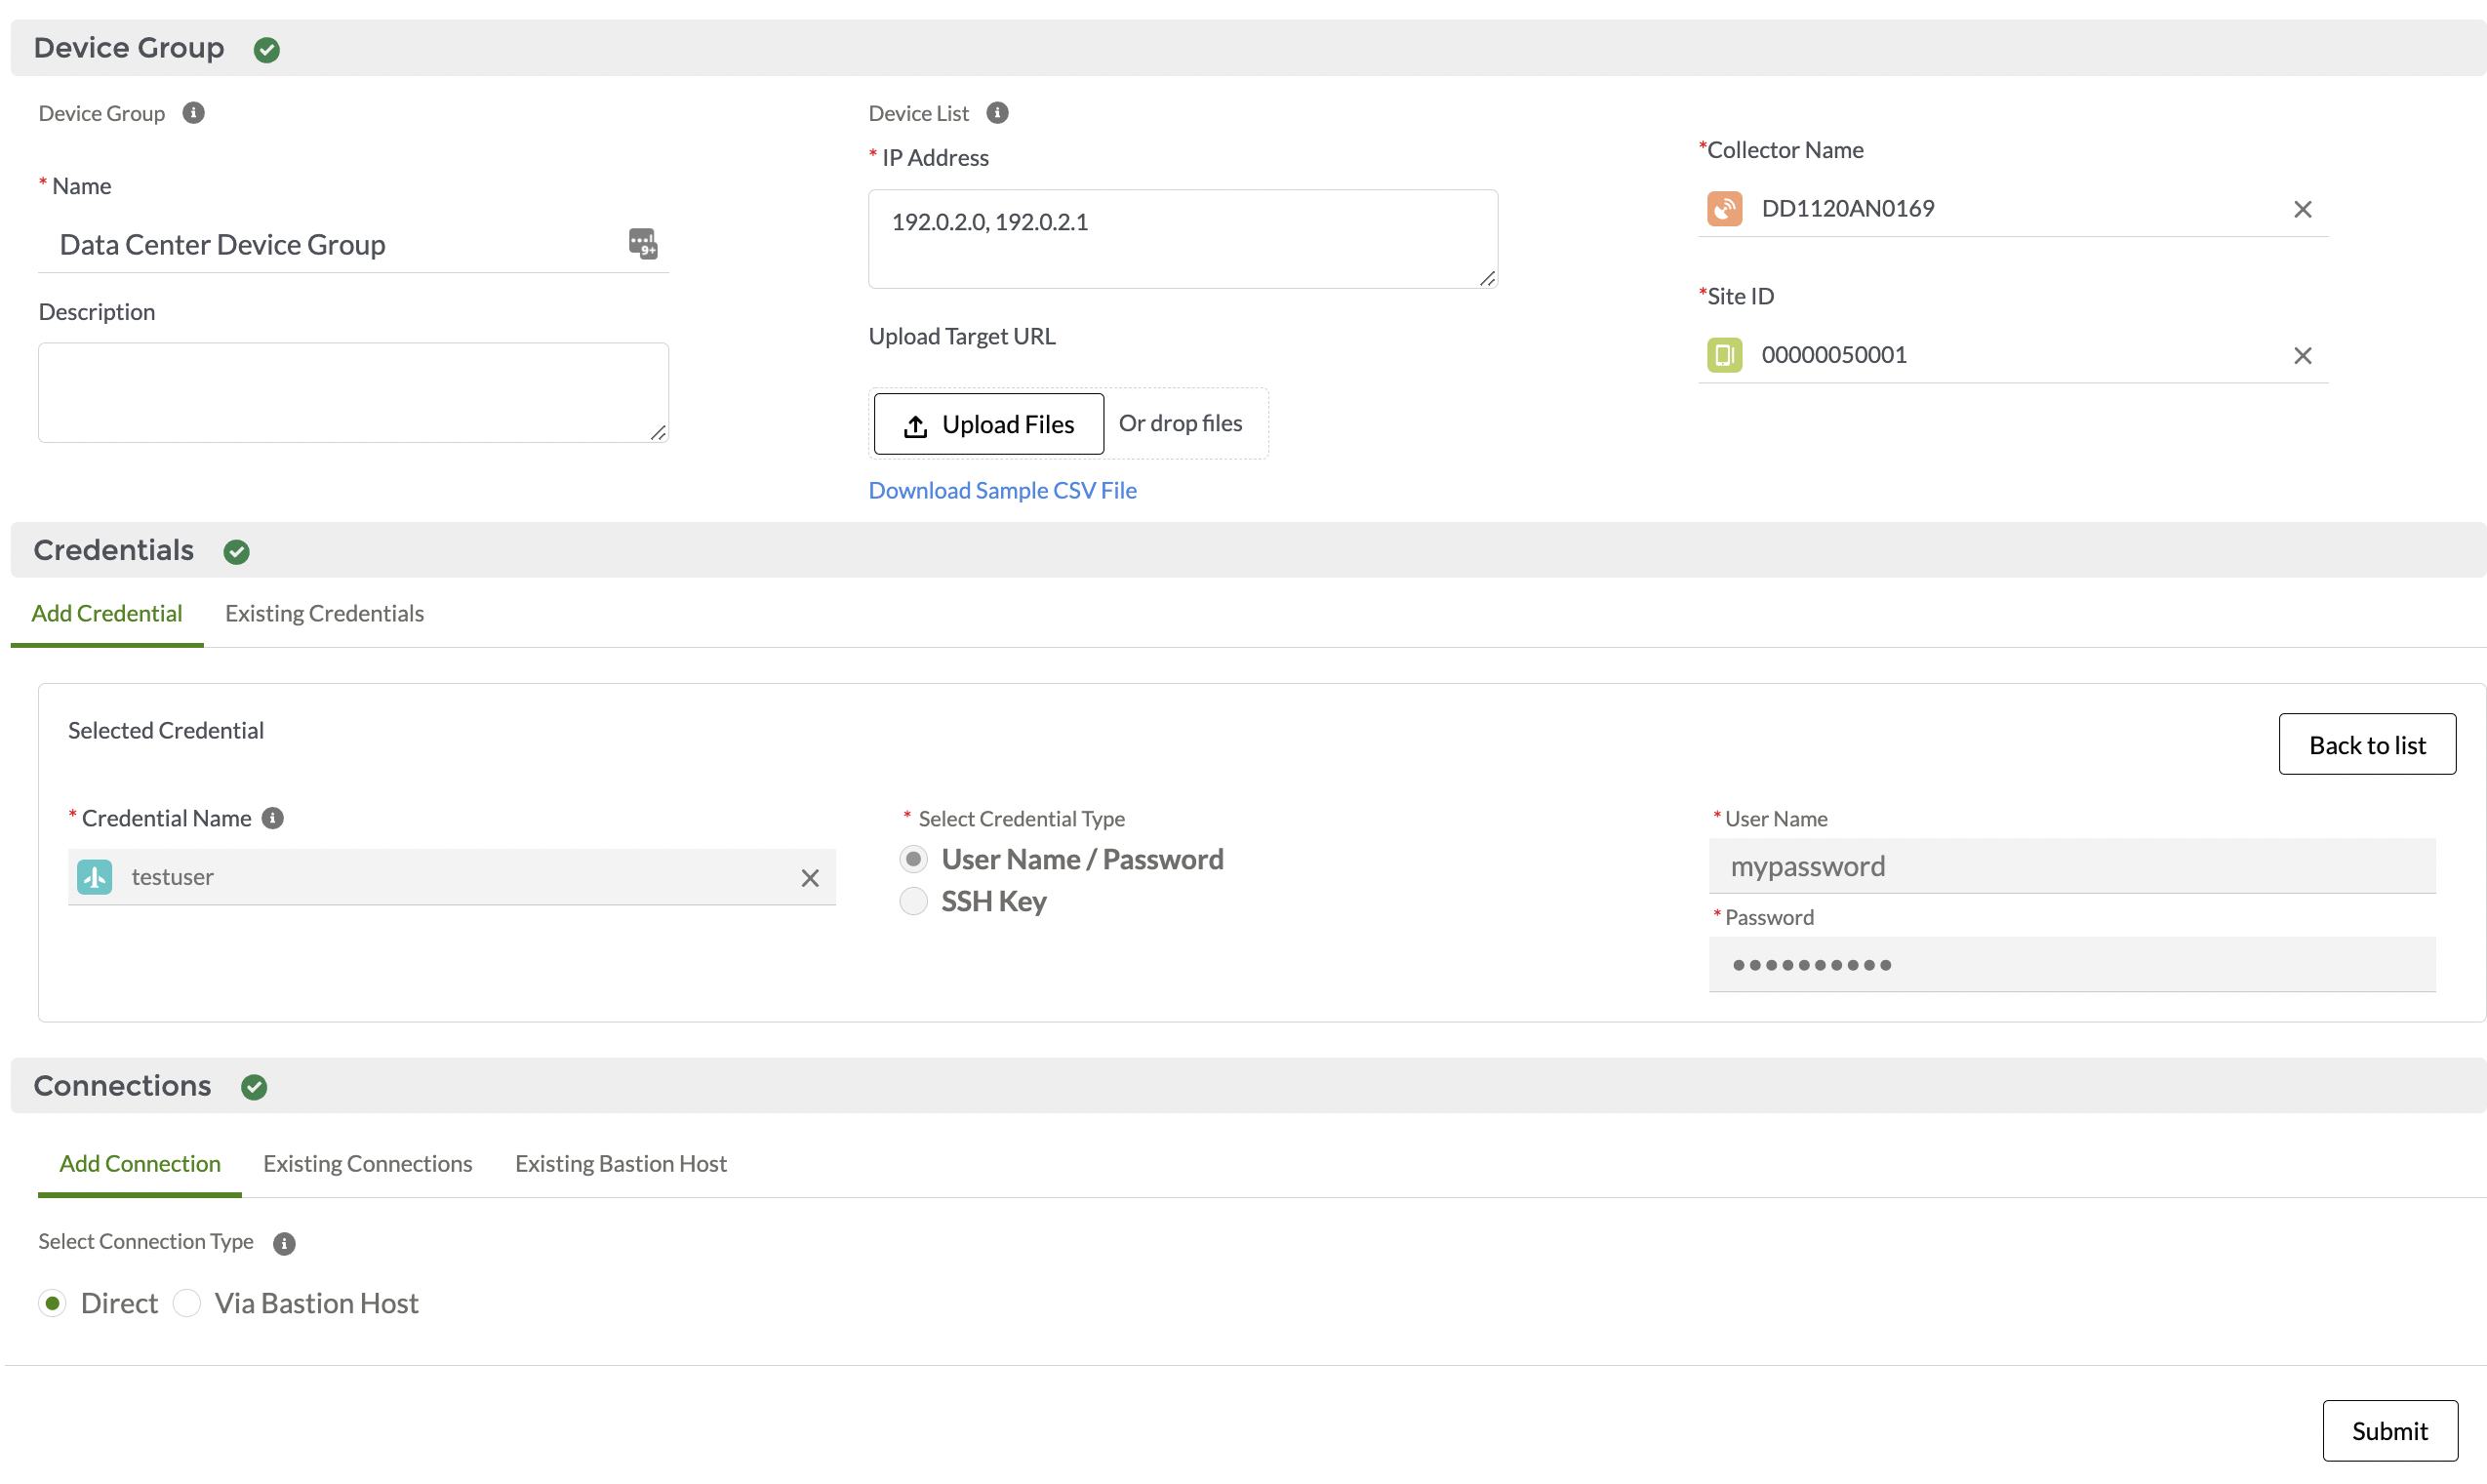Click the Upload Files button

988,423
